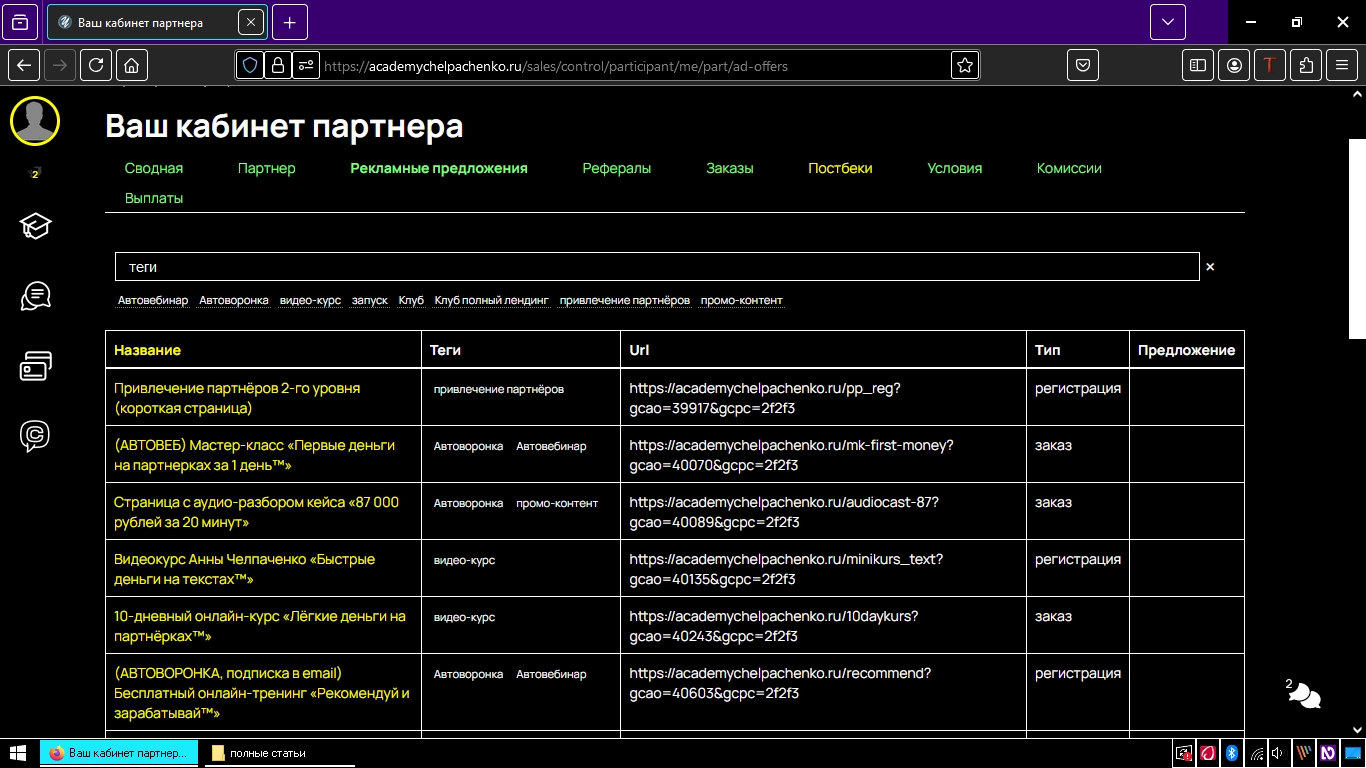Click the pp_reg URL cell text

[x=765, y=398]
